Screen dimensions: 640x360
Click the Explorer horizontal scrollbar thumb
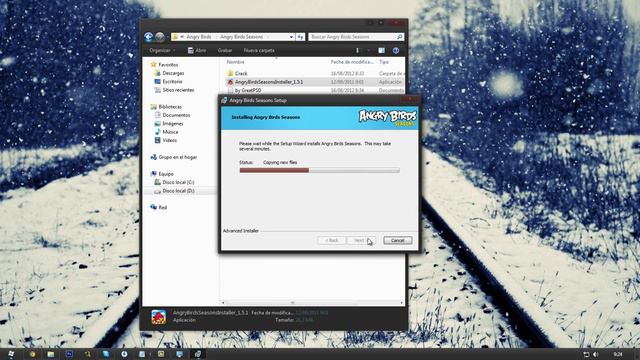click(292, 303)
